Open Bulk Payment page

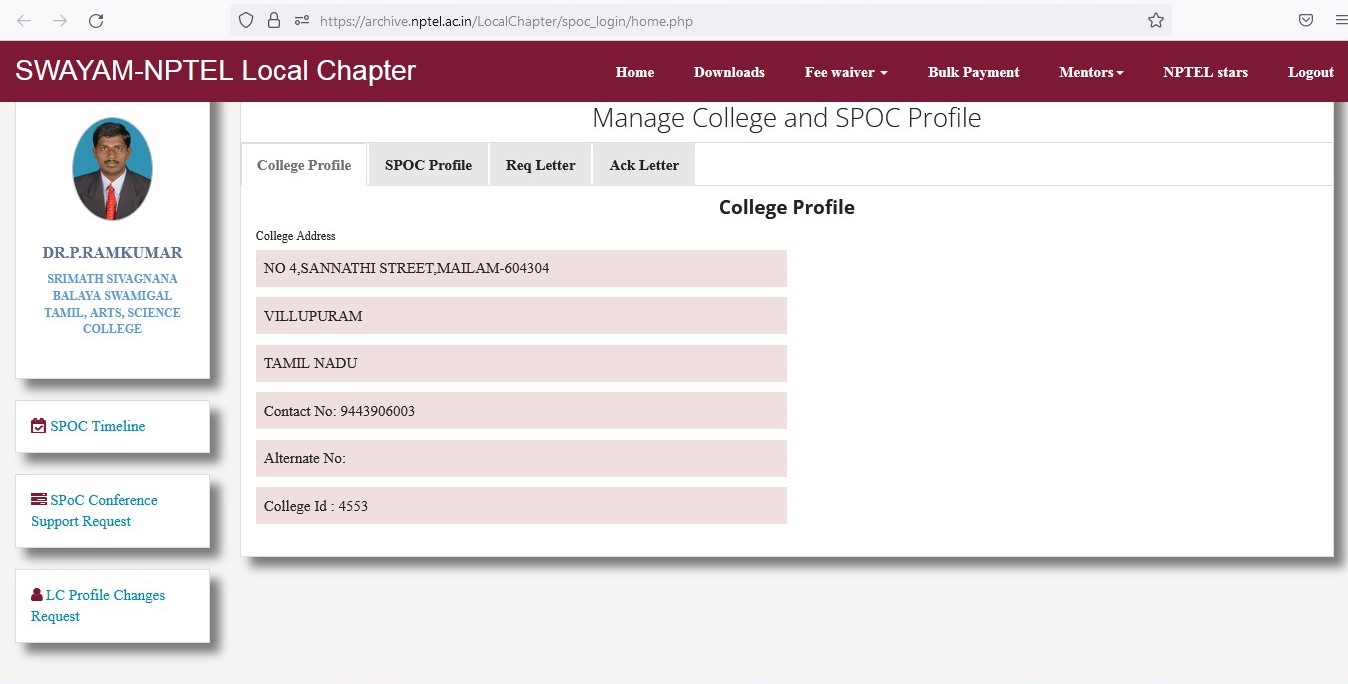coord(974,72)
